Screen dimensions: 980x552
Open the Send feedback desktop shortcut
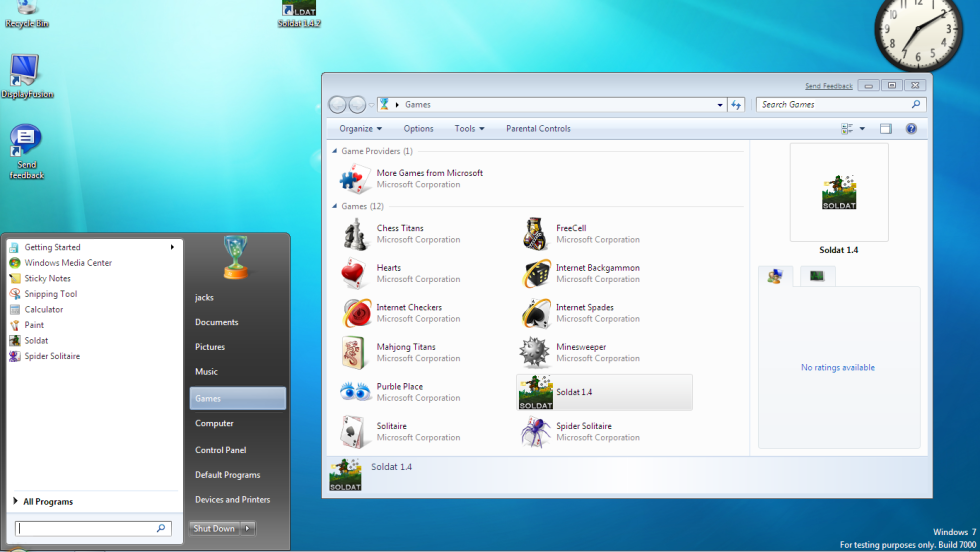tap(26, 152)
